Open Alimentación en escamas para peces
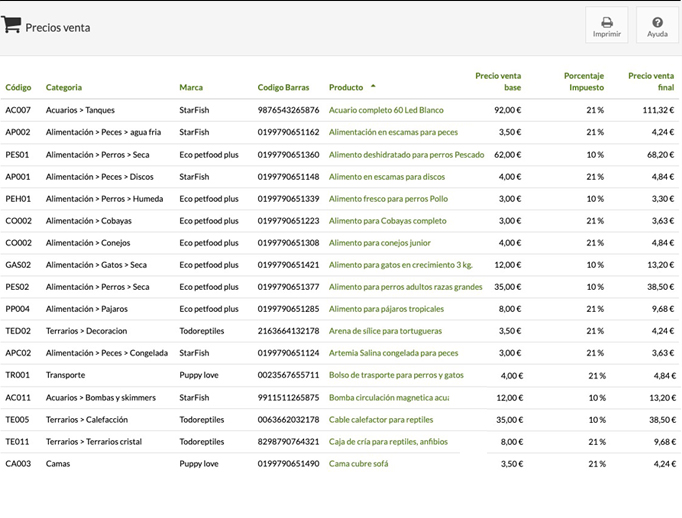This screenshot has height=518, width=682. click(x=393, y=132)
